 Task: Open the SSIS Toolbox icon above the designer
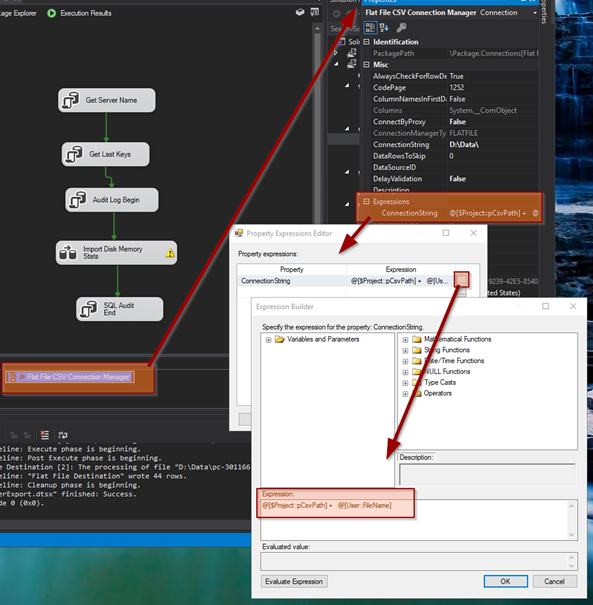300,12
